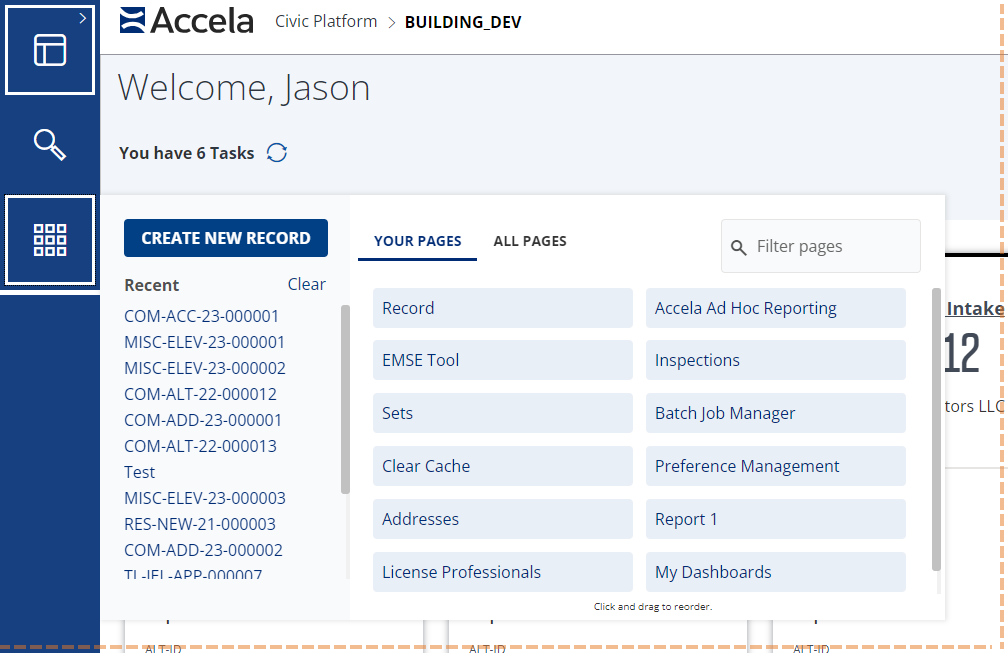The height and width of the screenshot is (653, 1008).
Task: Open recent record COM-ACC-23-000001
Action: pyautogui.click(x=201, y=316)
